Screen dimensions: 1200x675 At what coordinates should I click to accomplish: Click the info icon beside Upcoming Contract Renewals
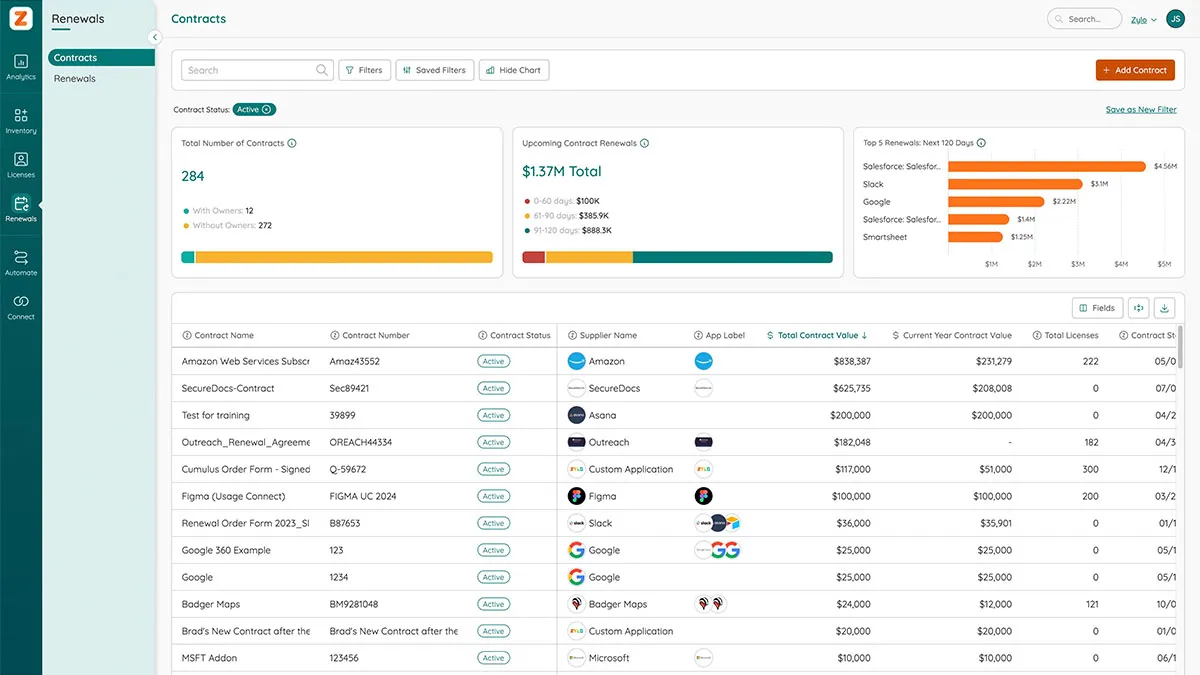tap(644, 143)
